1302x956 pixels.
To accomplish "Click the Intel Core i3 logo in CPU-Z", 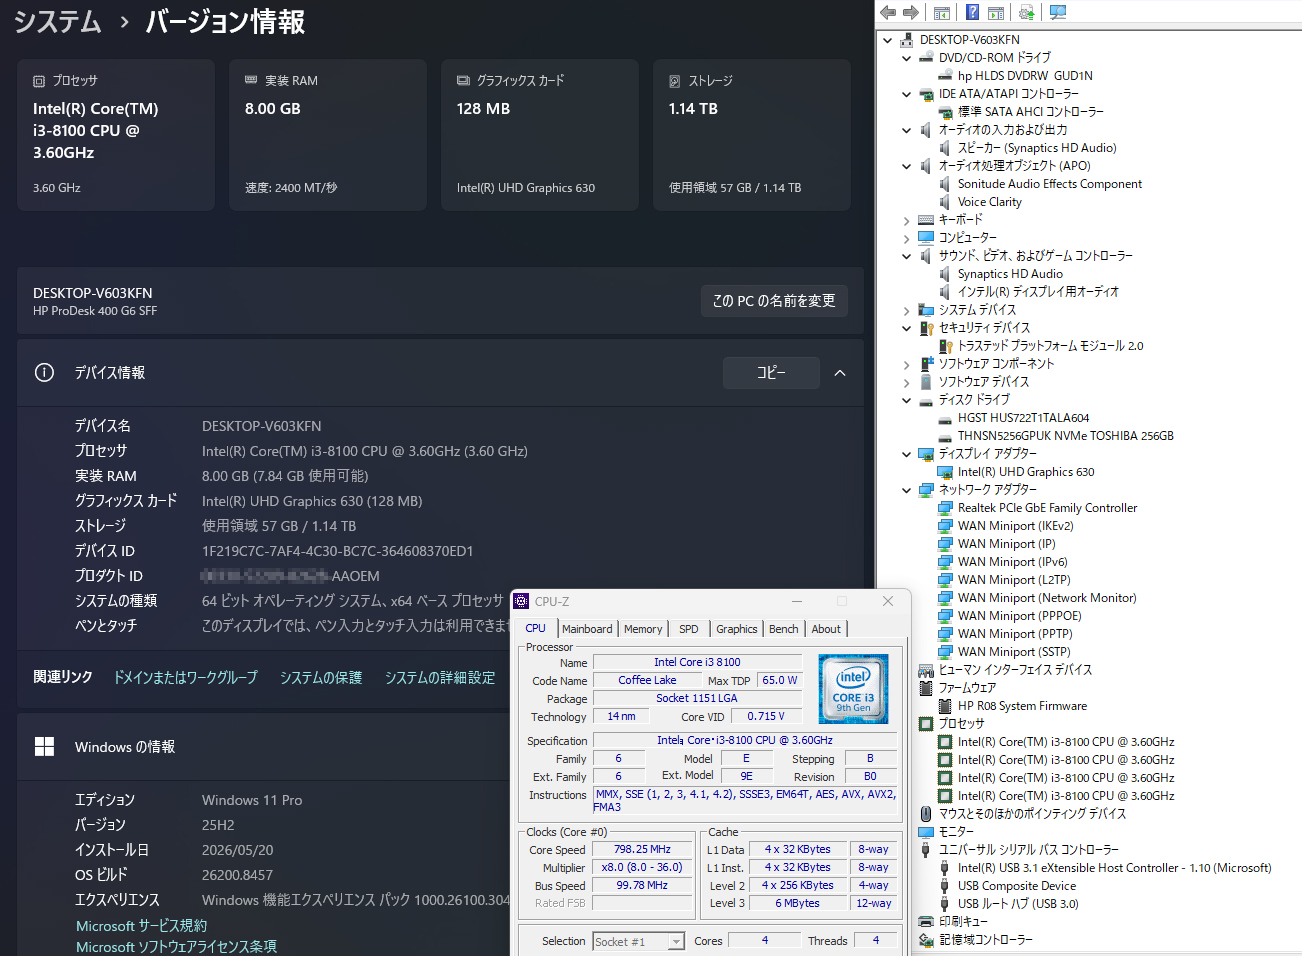I will (x=853, y=688).
